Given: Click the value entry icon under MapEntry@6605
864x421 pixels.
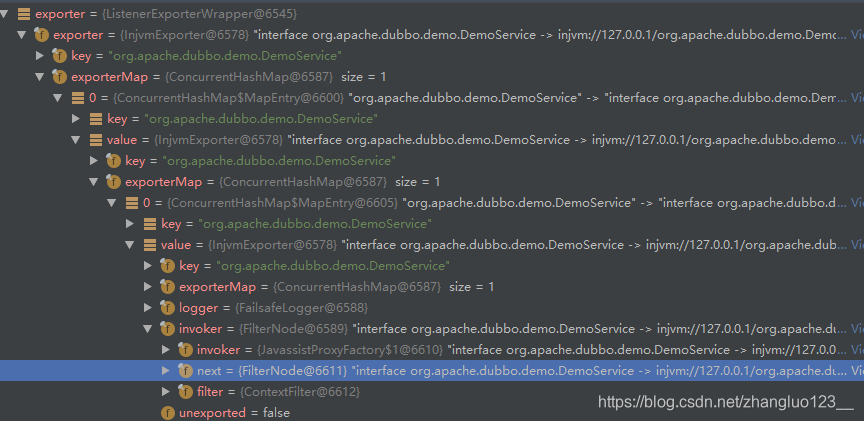Looking at the screenshot, I should pos(150,245).
